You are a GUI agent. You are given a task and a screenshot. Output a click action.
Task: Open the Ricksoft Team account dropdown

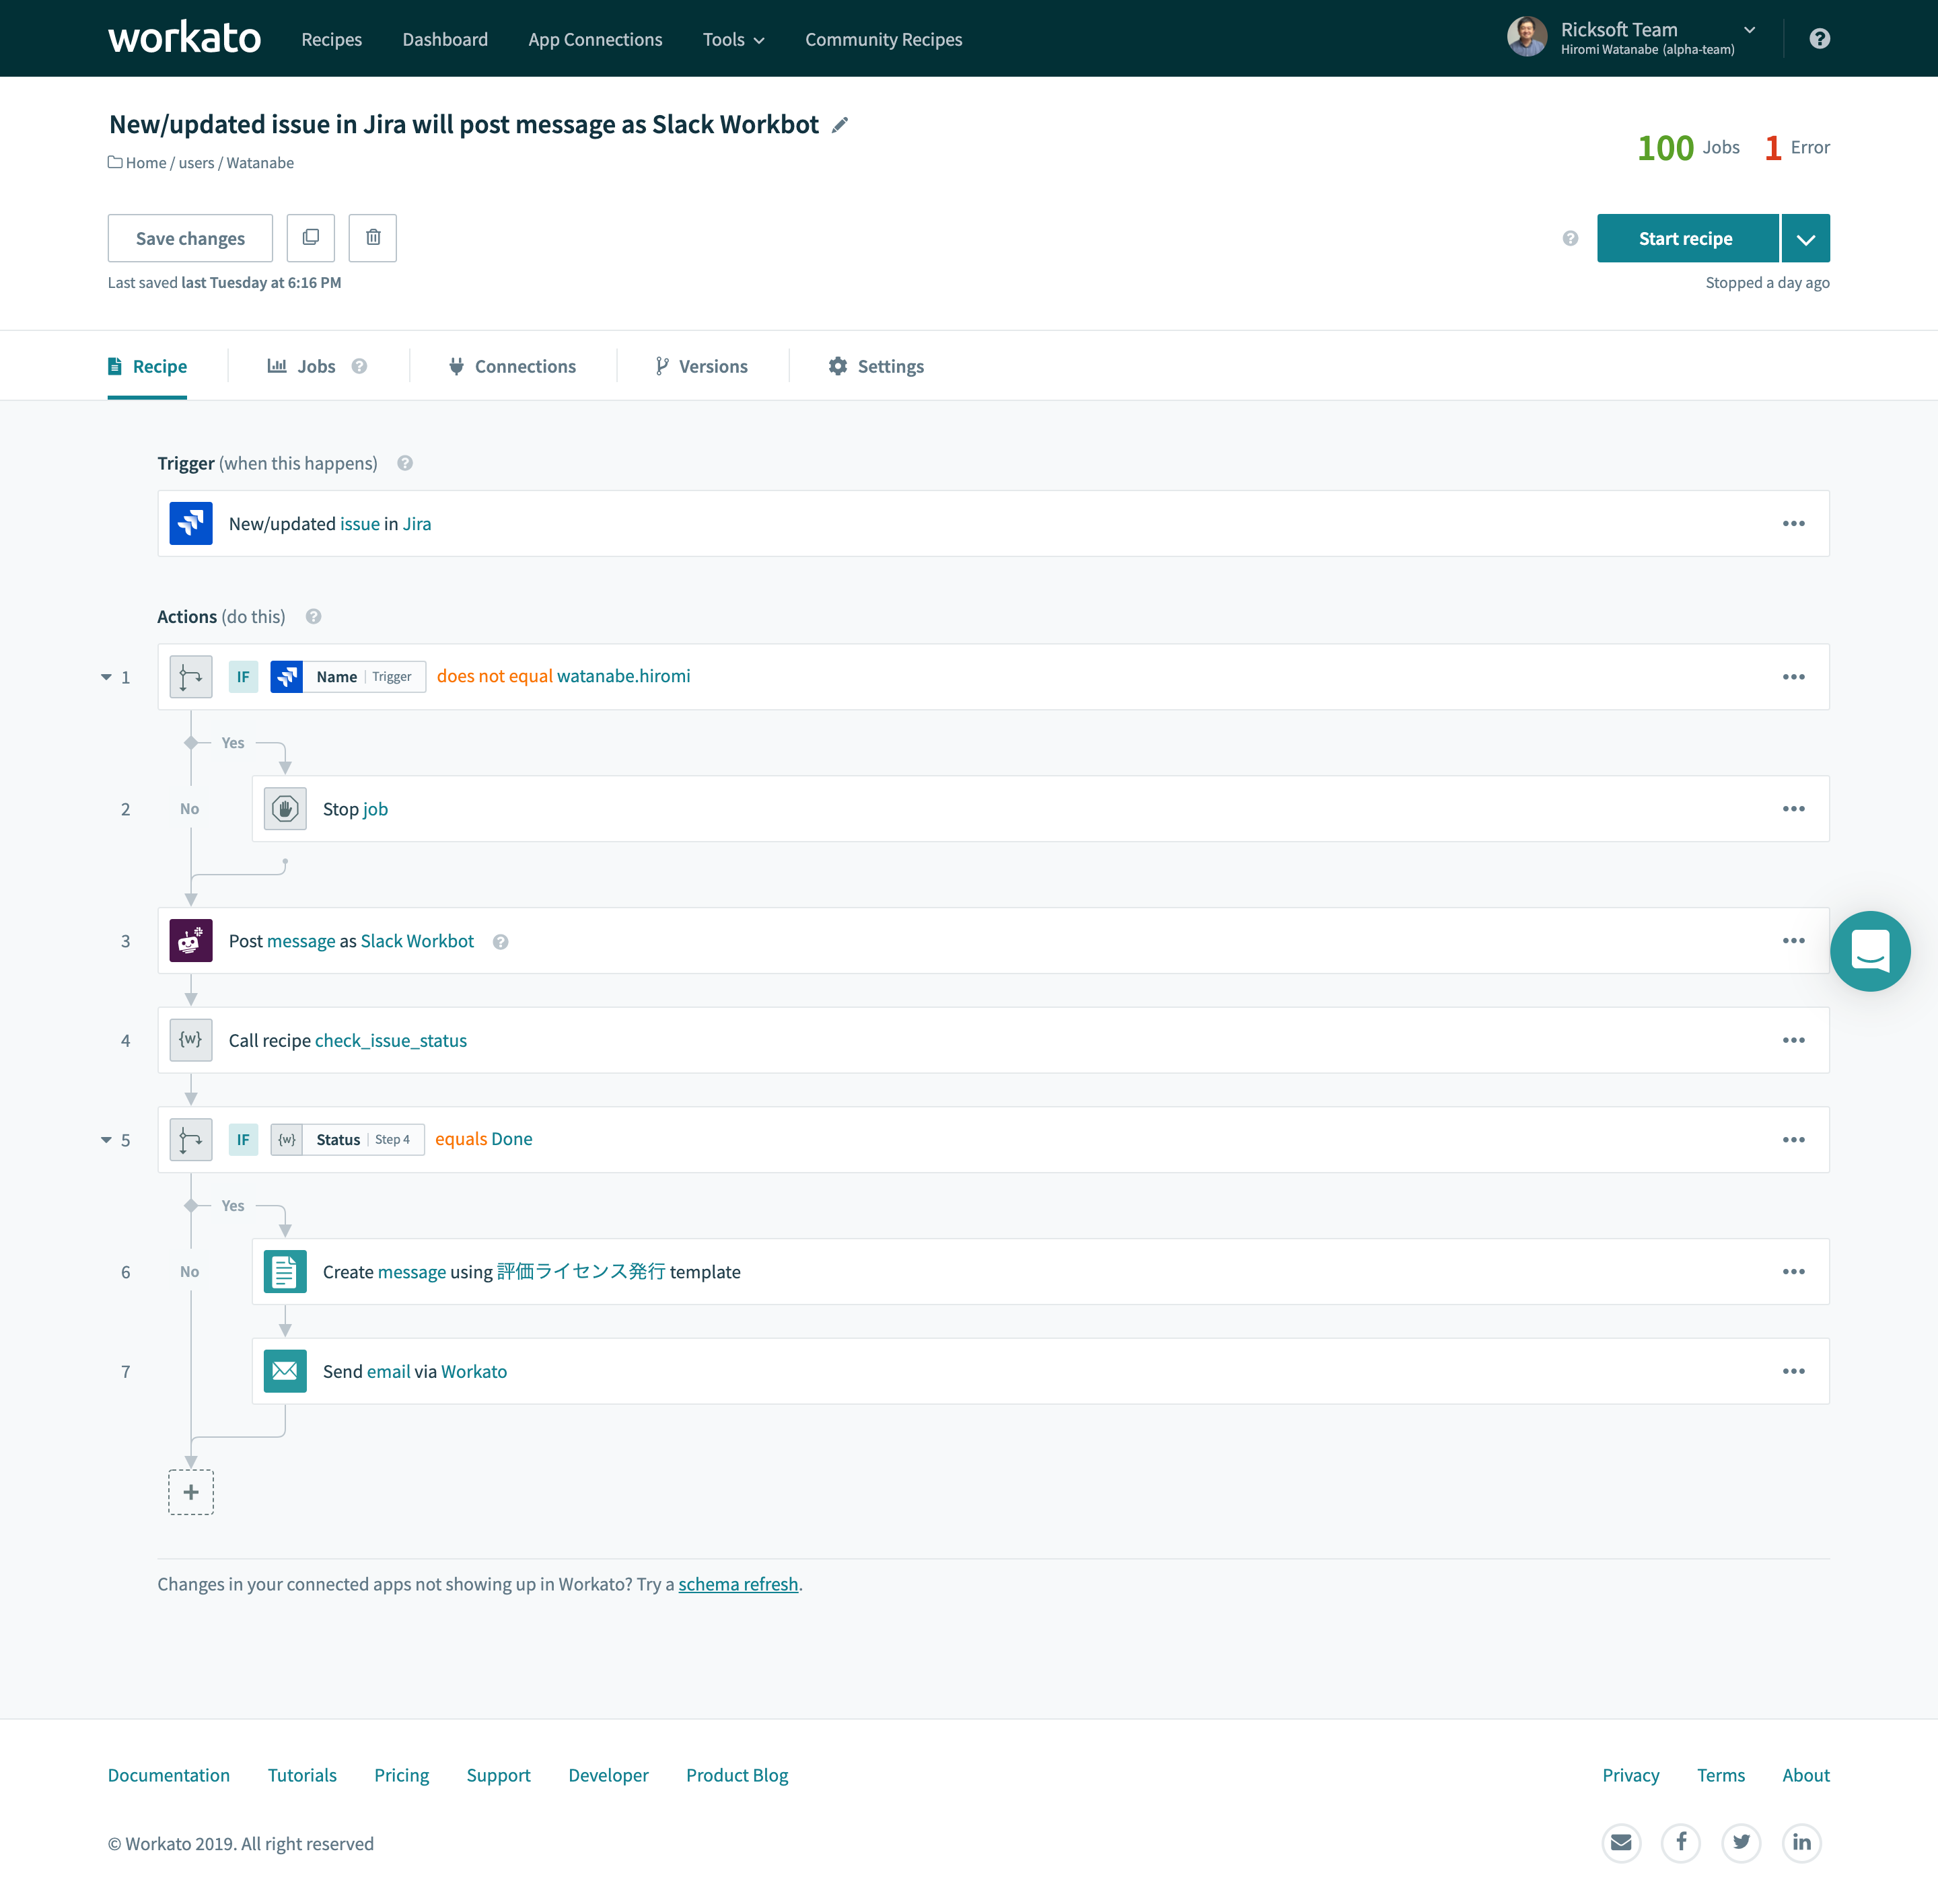1749,30
